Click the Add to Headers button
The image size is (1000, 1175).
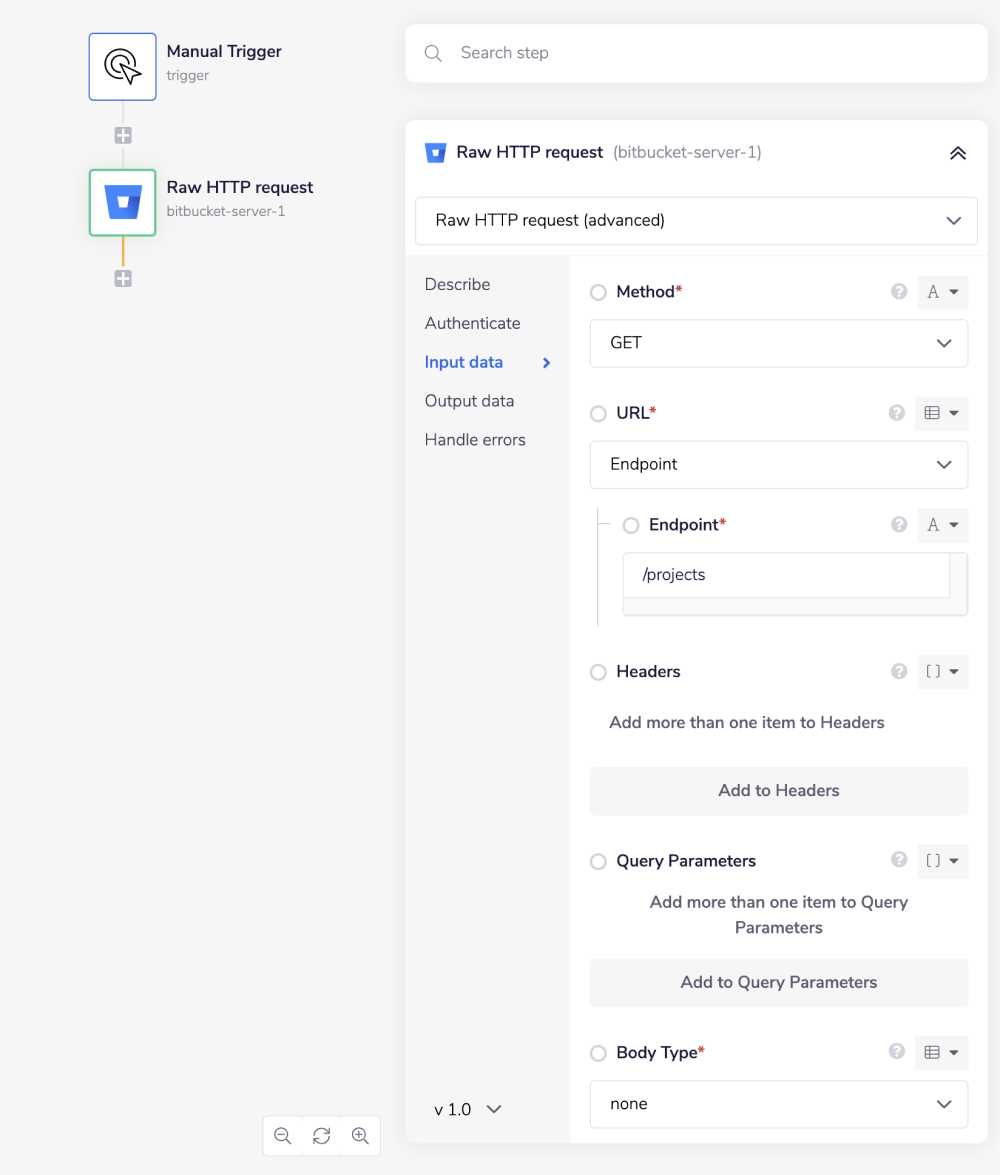coord(778,790)
